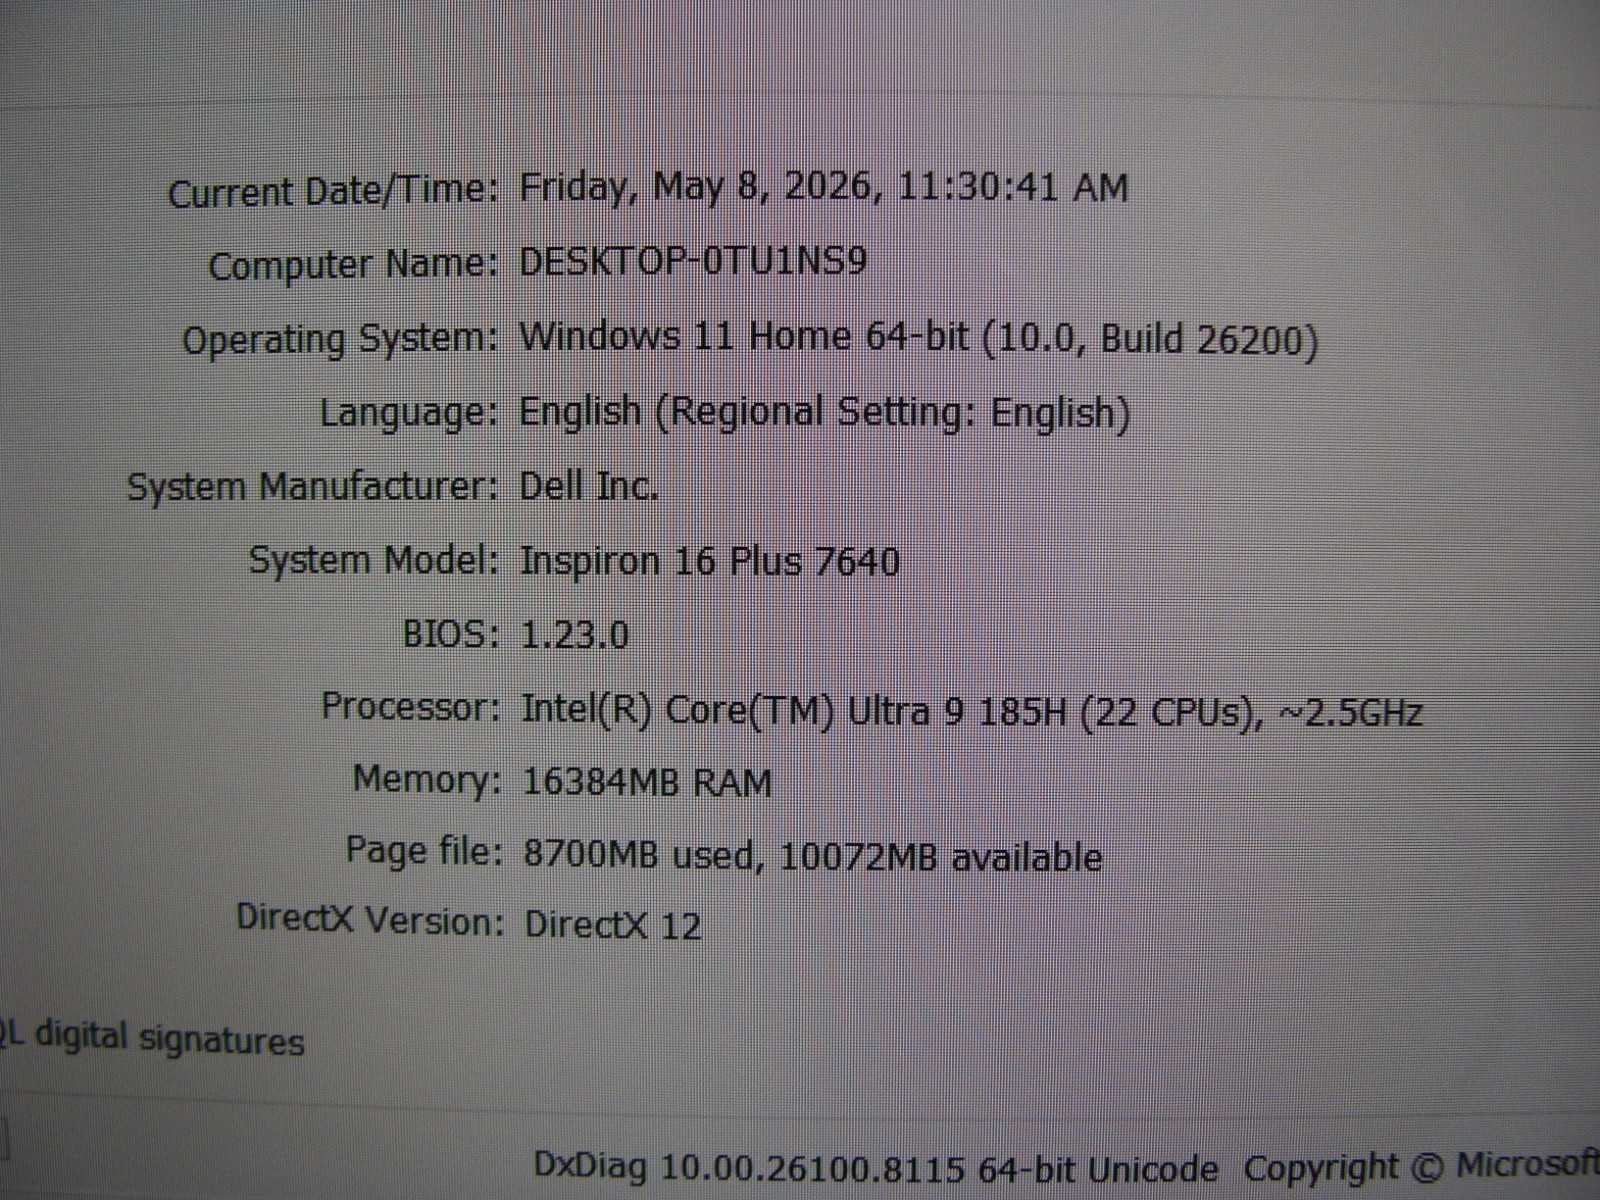Click the Copyright © Microsoft footer text

coord(1421,1166)
